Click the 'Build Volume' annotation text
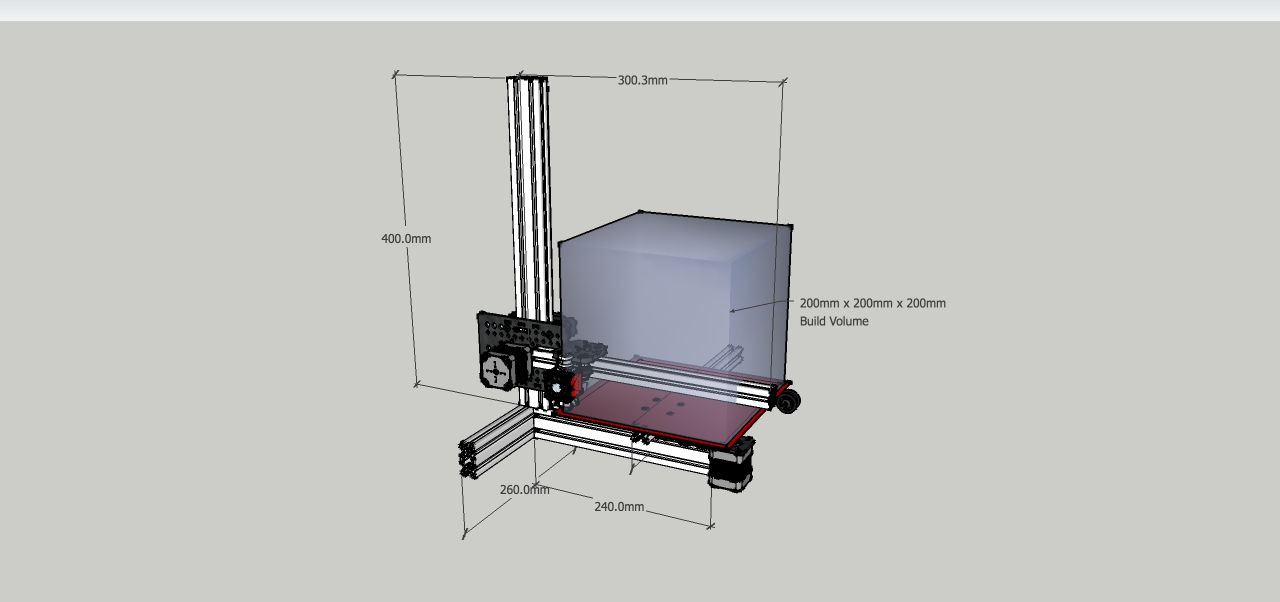 pos(834,321)
